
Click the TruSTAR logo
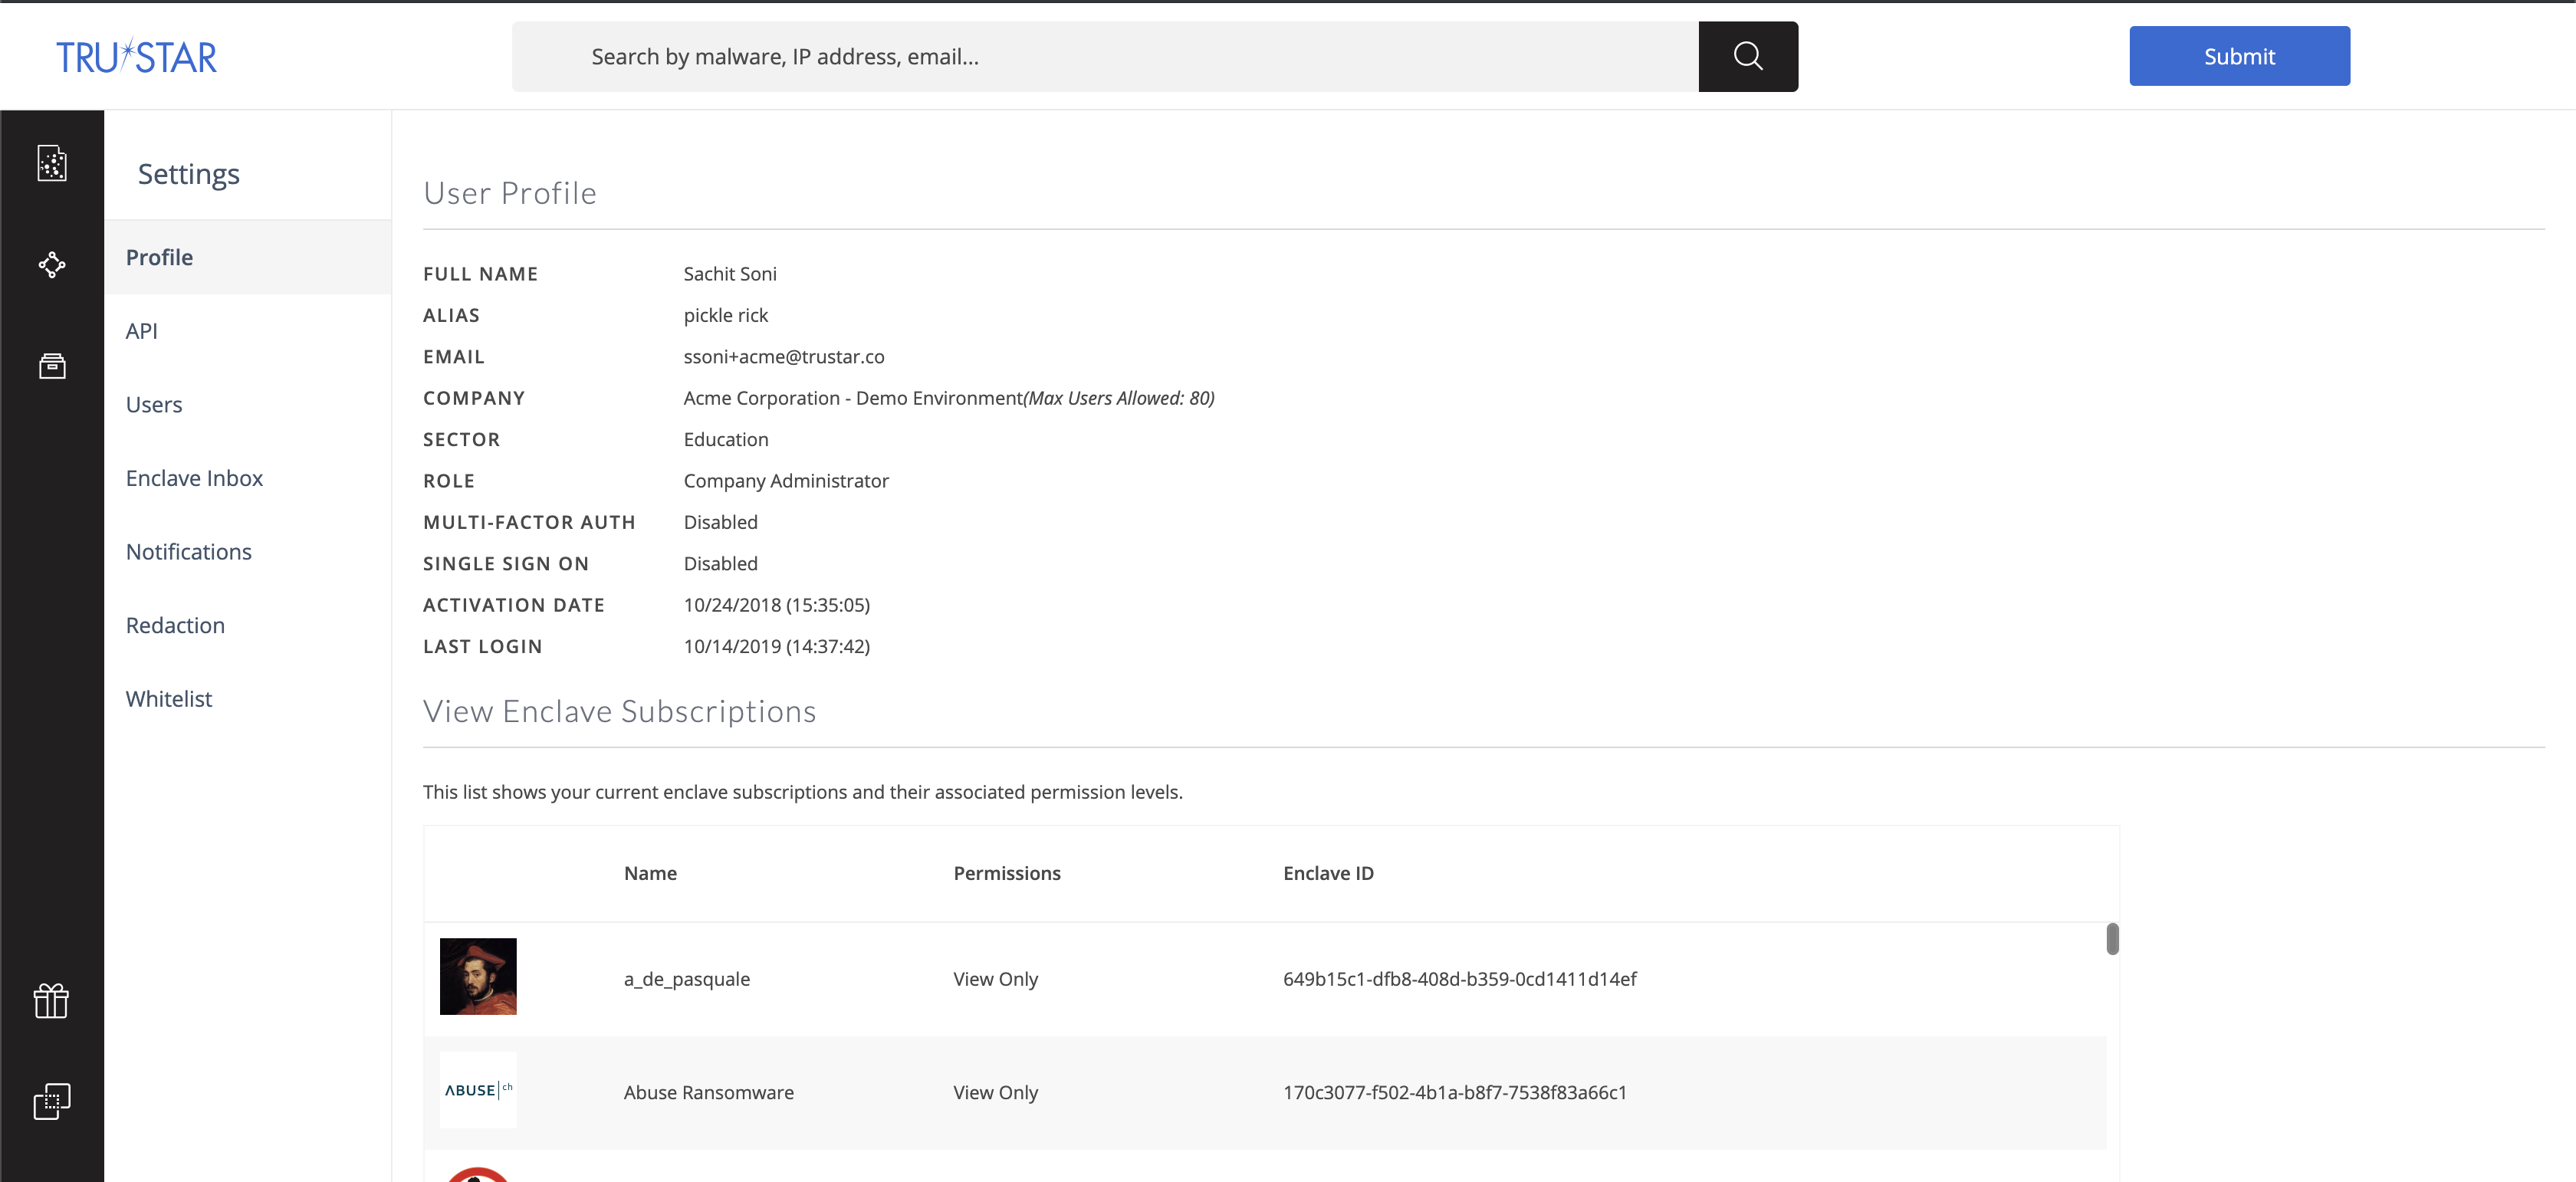[x=136, y=57]
